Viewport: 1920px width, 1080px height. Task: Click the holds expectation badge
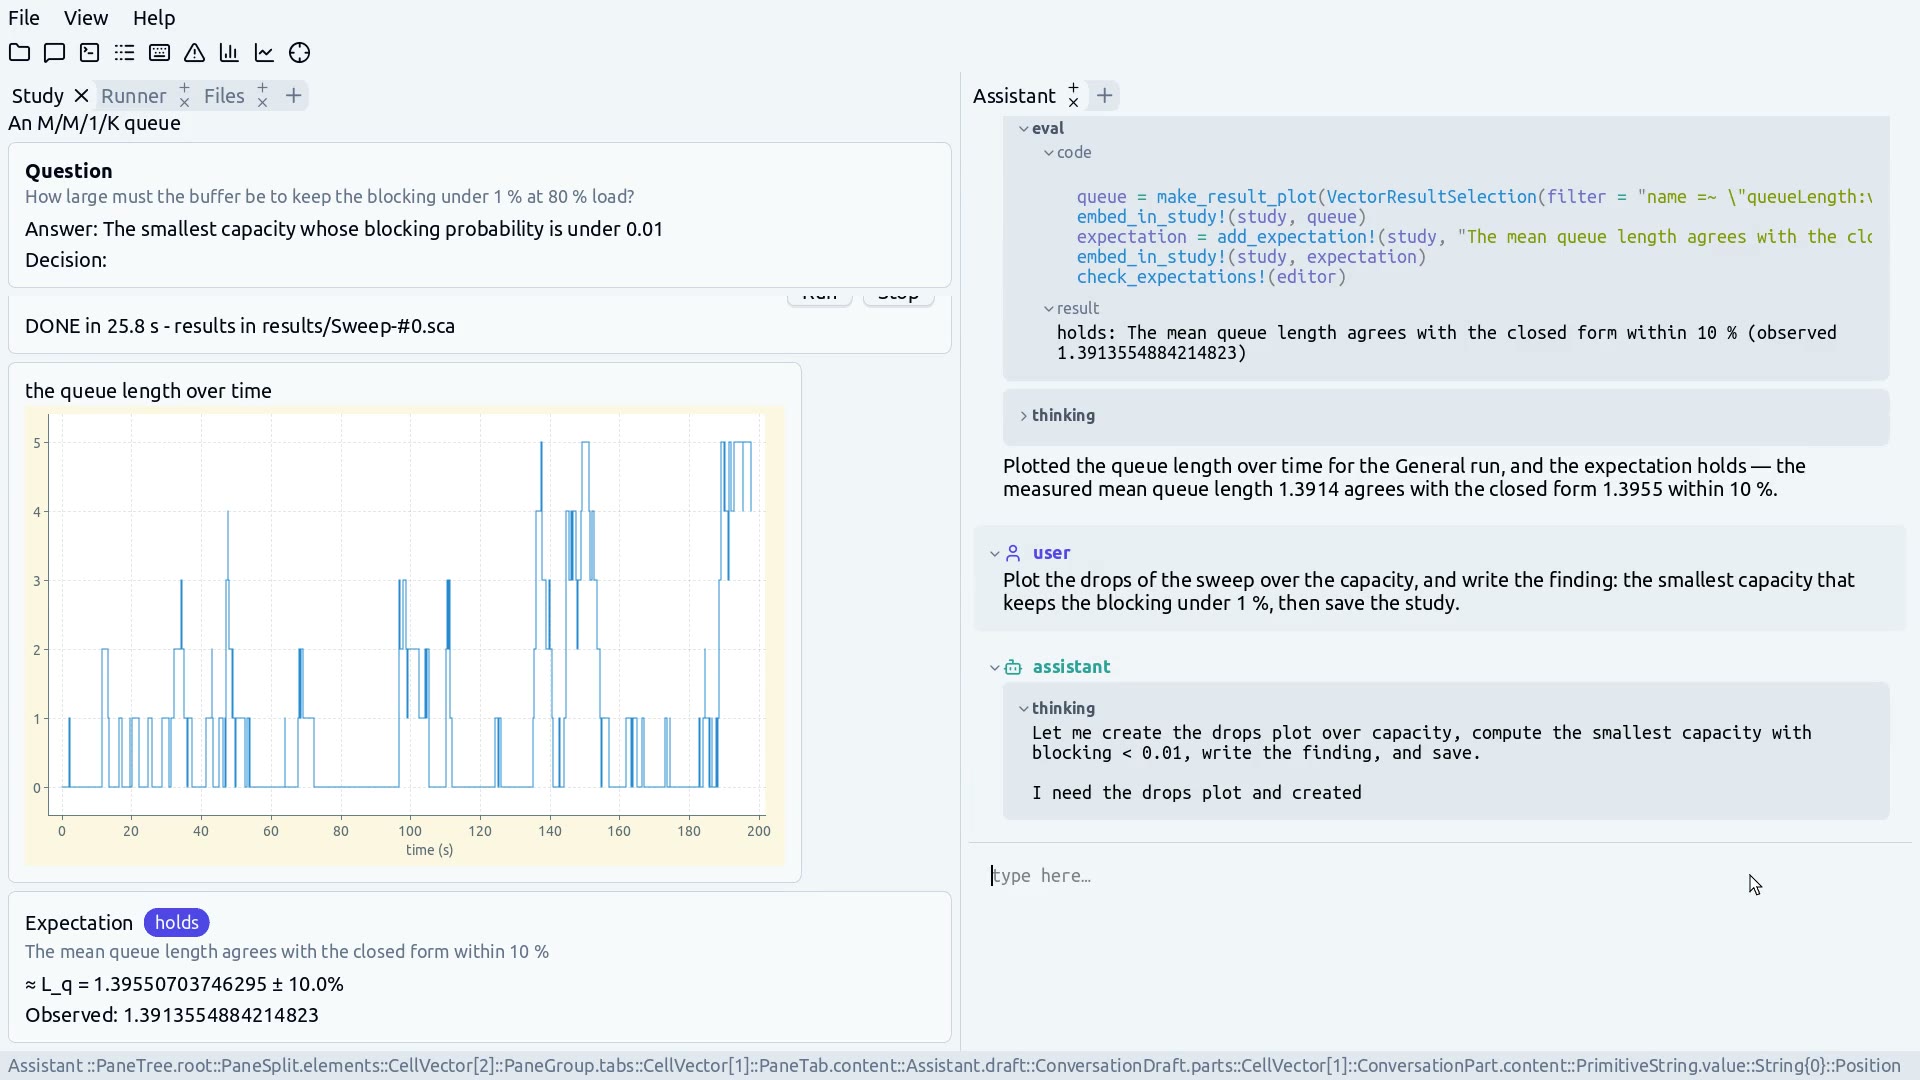point(176,923)
